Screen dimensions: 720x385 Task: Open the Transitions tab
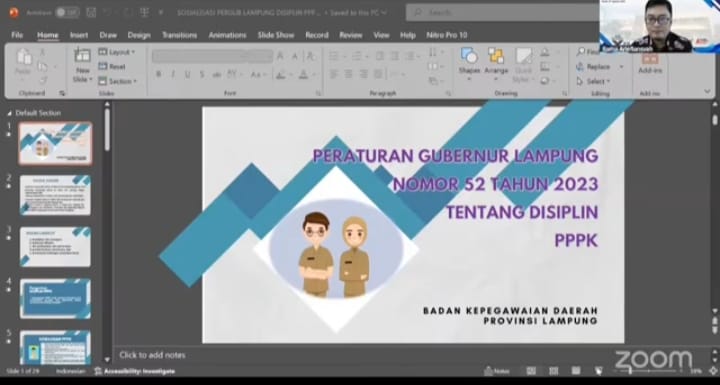(x=179, y=35)
